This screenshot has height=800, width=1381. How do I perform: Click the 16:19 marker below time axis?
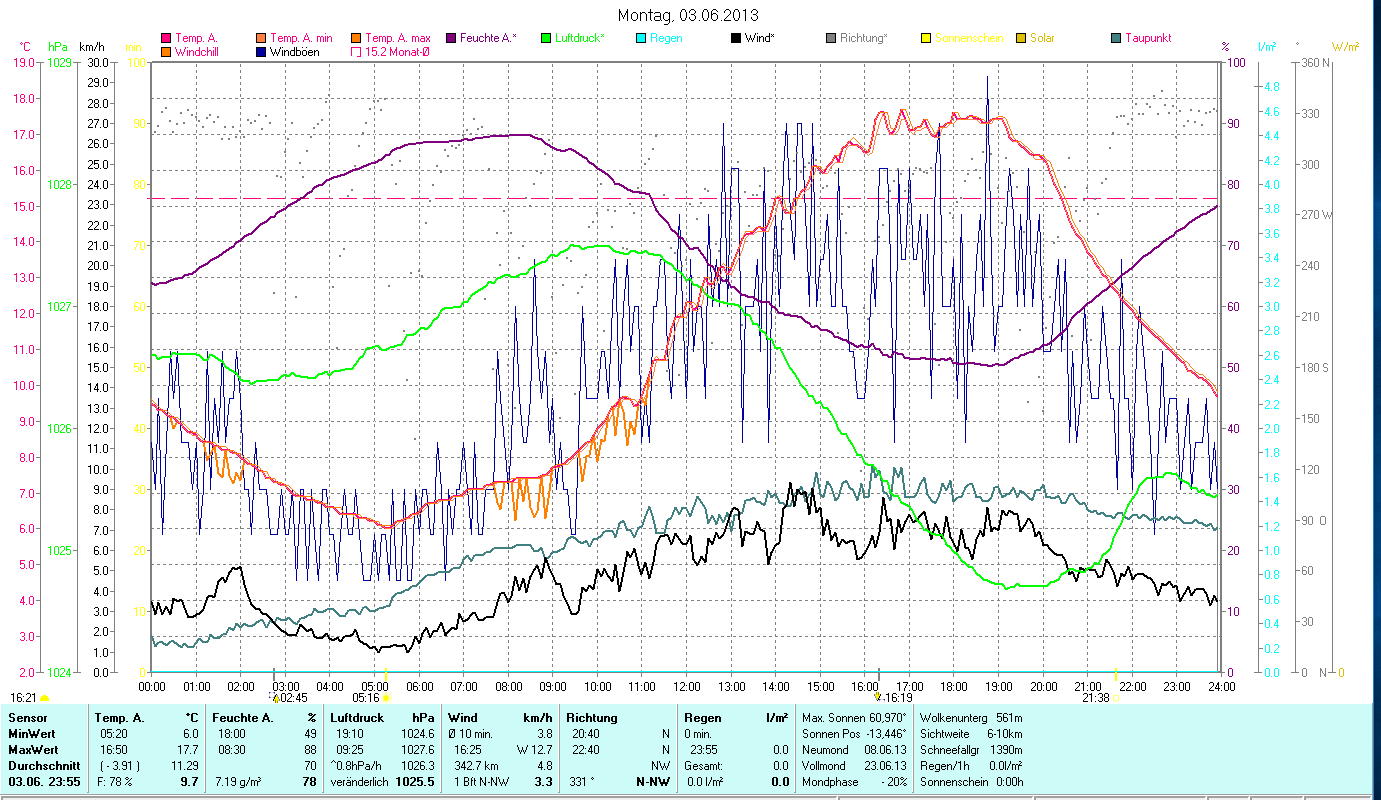click(x=896, y=698)
